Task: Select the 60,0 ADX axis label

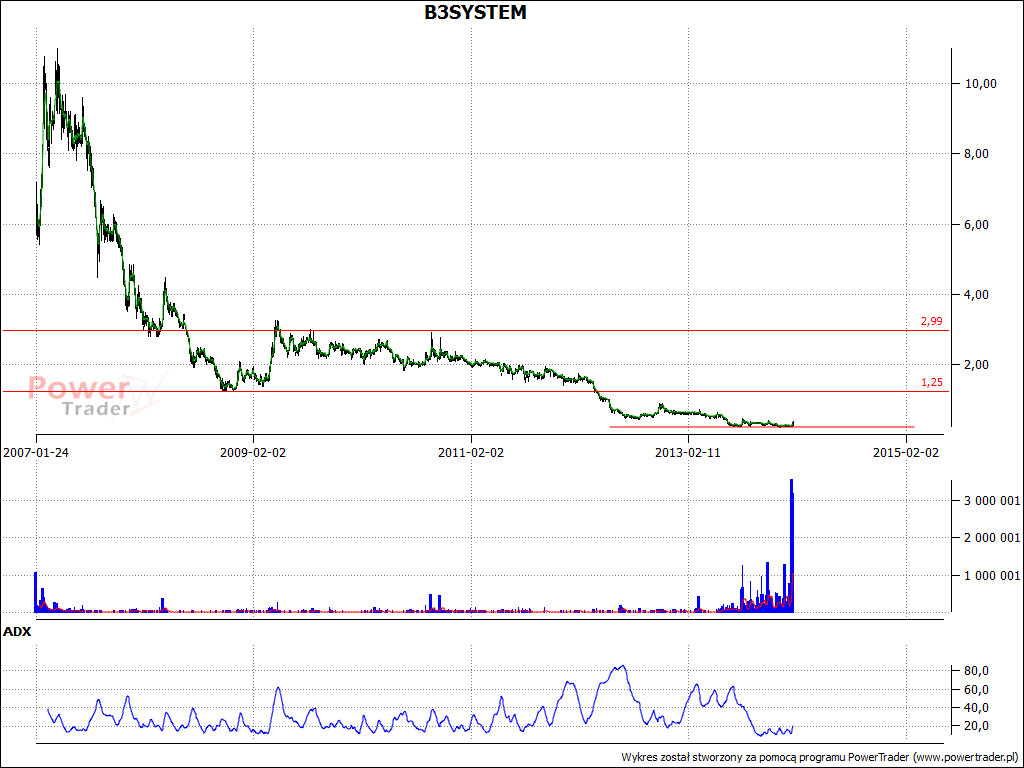Action: pos(976,690)
